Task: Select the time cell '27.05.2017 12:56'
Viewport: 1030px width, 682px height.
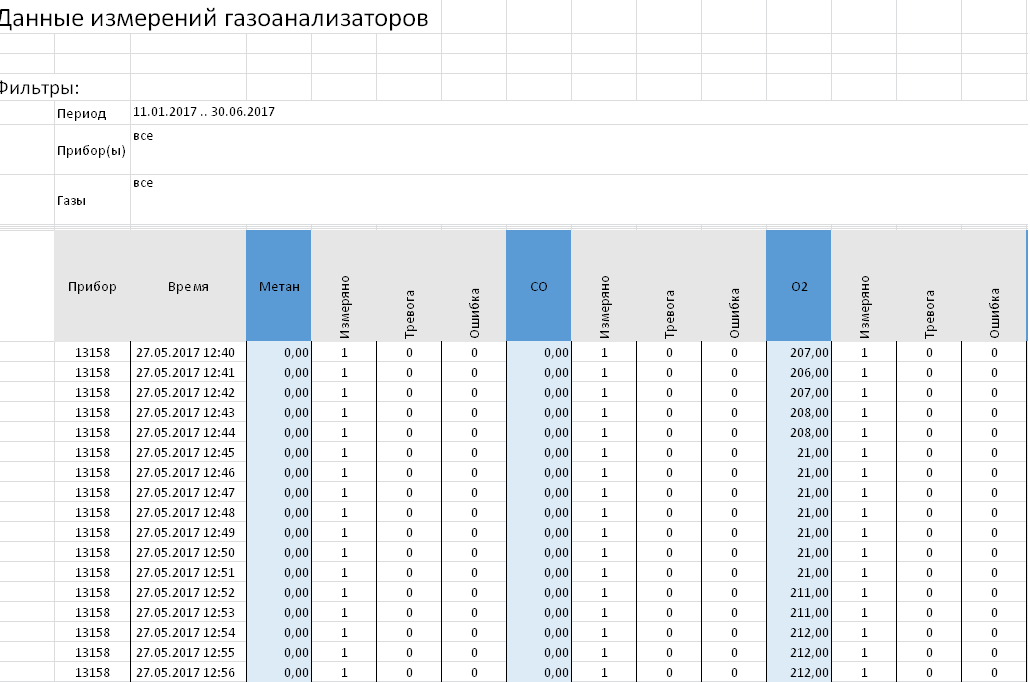Action: point(185,672)
